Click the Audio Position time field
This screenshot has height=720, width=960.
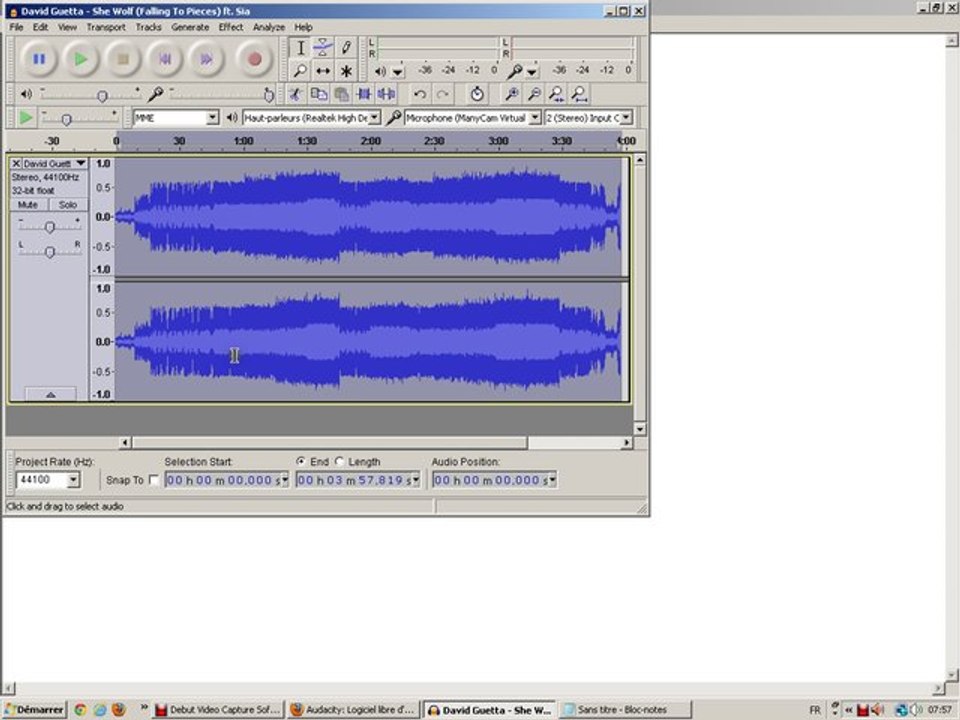pyautogui.click(x=495, y=480)
